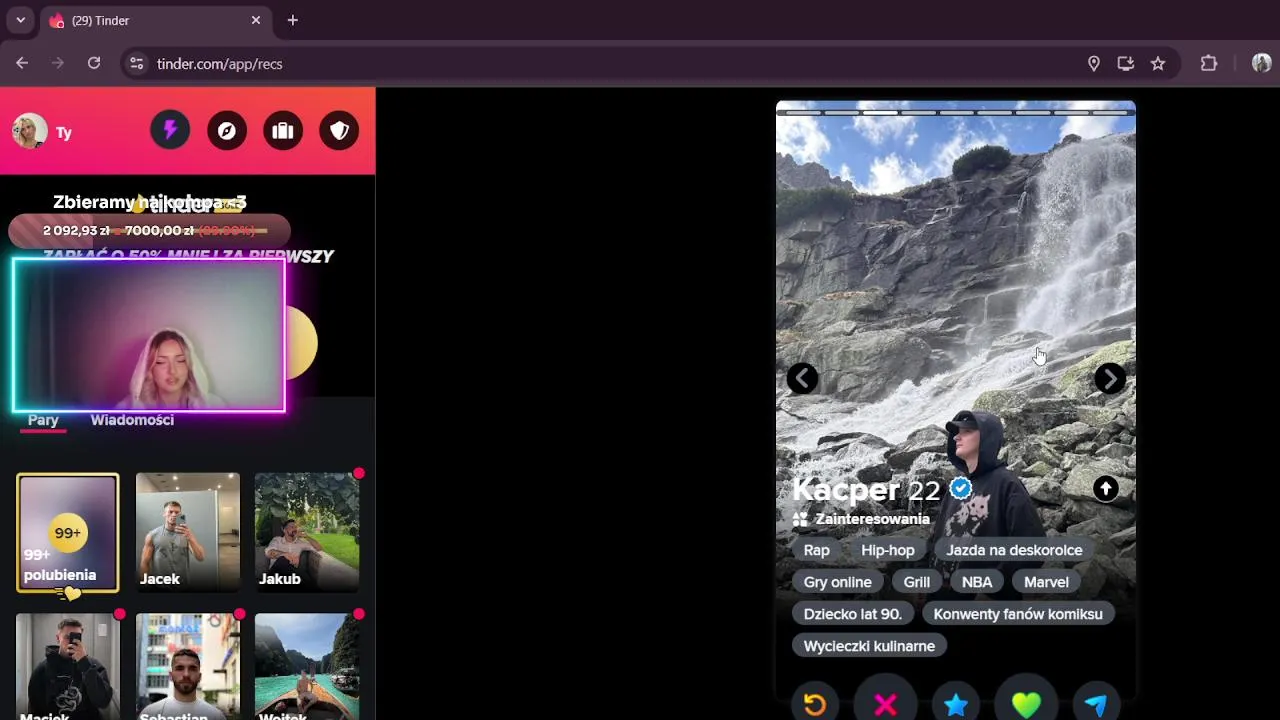Open site information icon in address bar
1280x720 pixels.
(137, 63)
